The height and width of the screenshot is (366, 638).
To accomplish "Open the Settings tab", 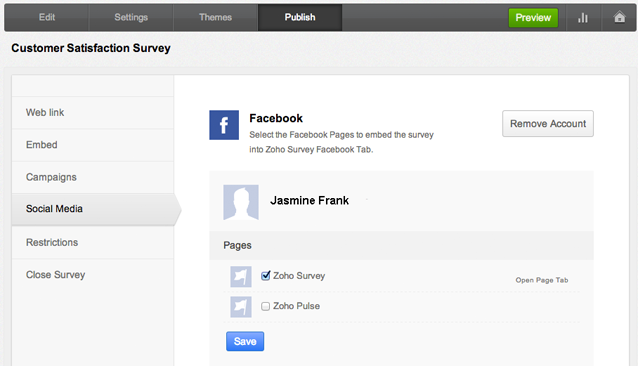I will click(131, 17).
